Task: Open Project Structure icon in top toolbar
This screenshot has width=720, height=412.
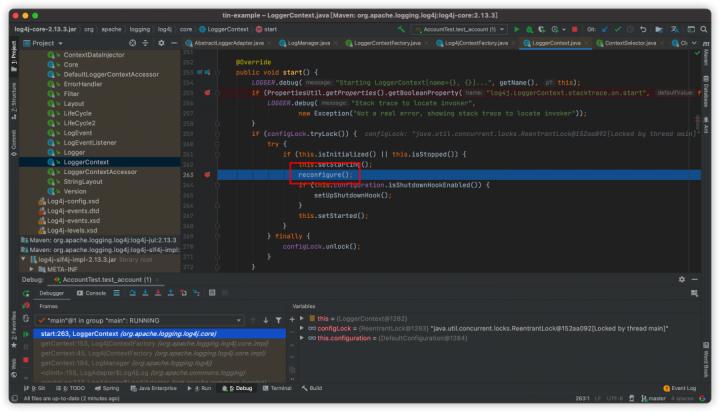Action: click(659, 29)
